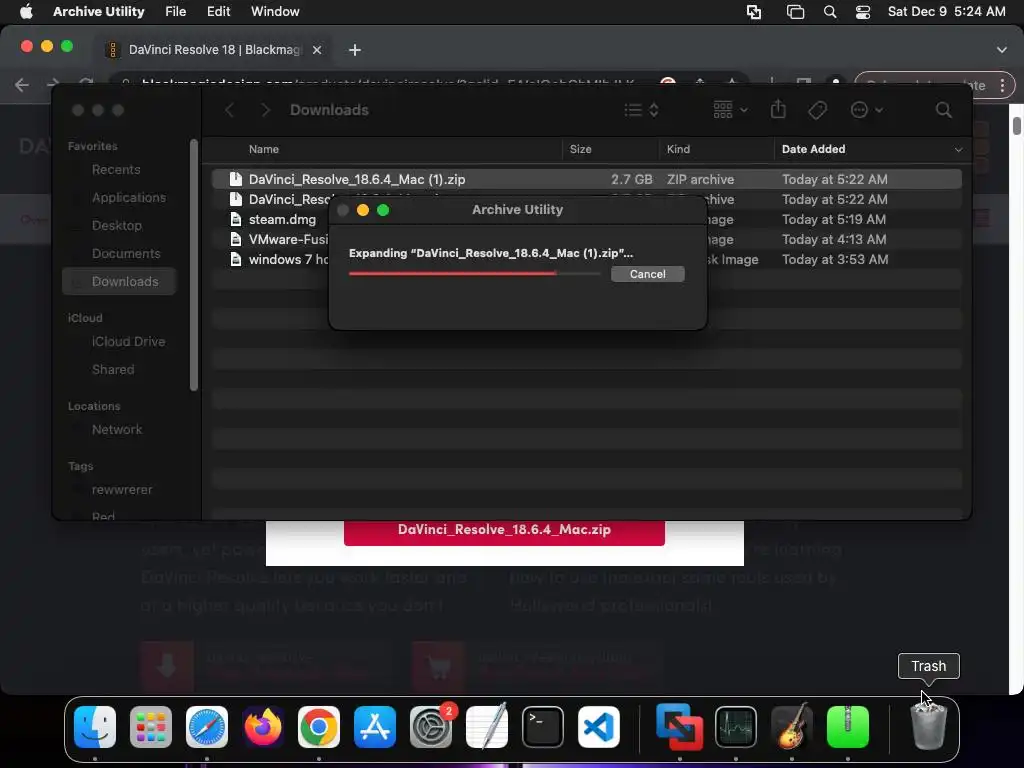Click Archive Utility icon in Dock
1024x768 pixels.
pyautogui.click(x=848, y=727)
